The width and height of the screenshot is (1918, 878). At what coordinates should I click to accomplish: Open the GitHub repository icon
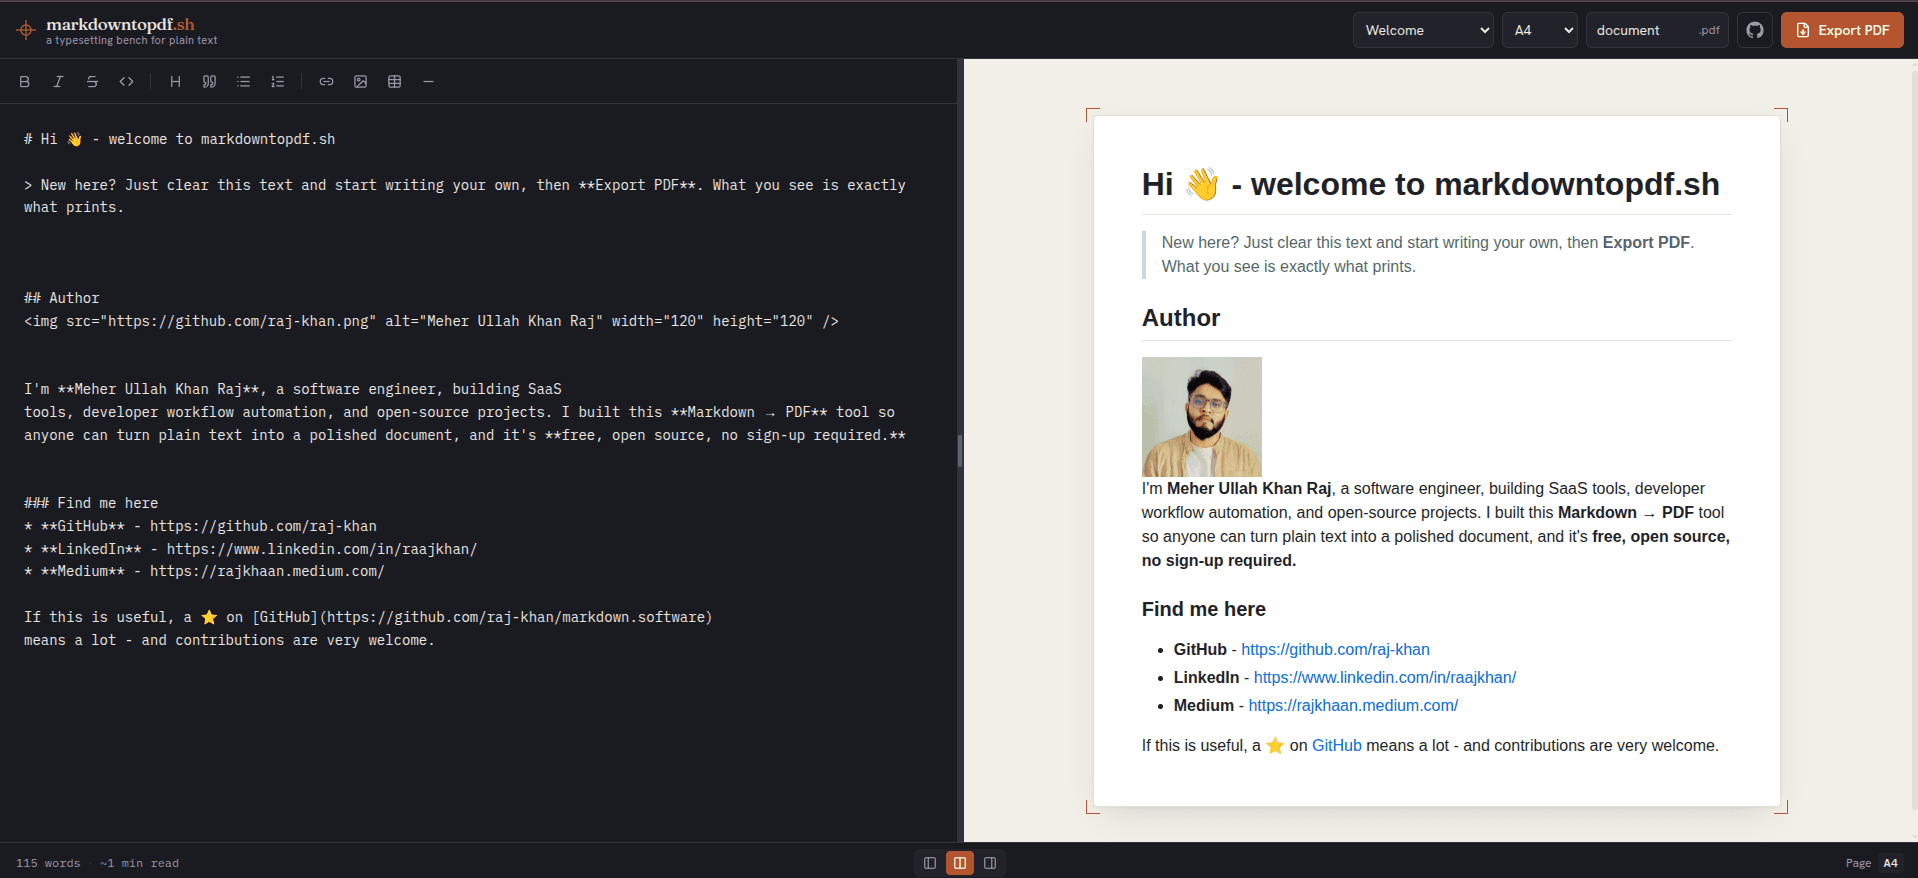[x=1755, y=30]
